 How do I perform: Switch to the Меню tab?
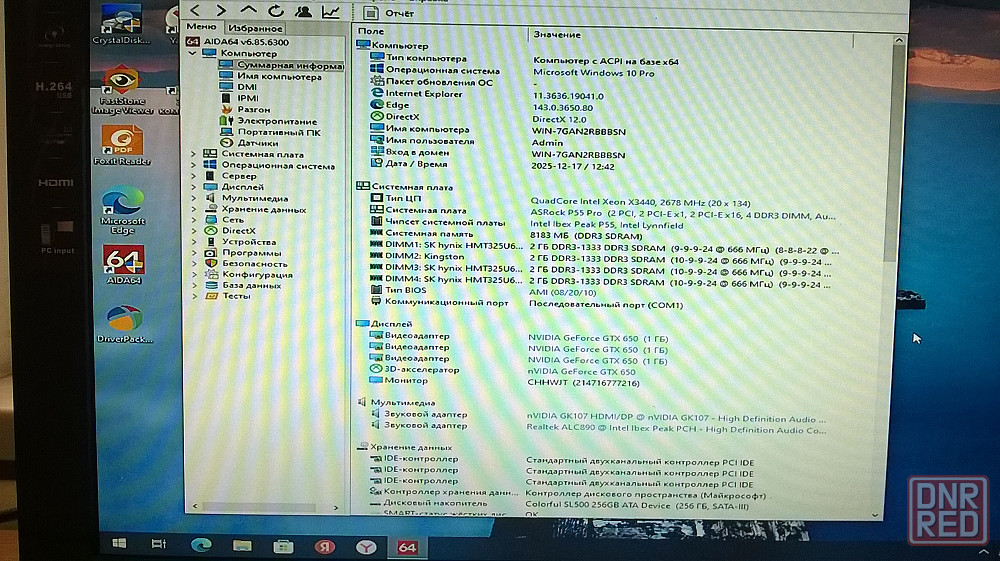pyautogui.click(x=201, y=28)
